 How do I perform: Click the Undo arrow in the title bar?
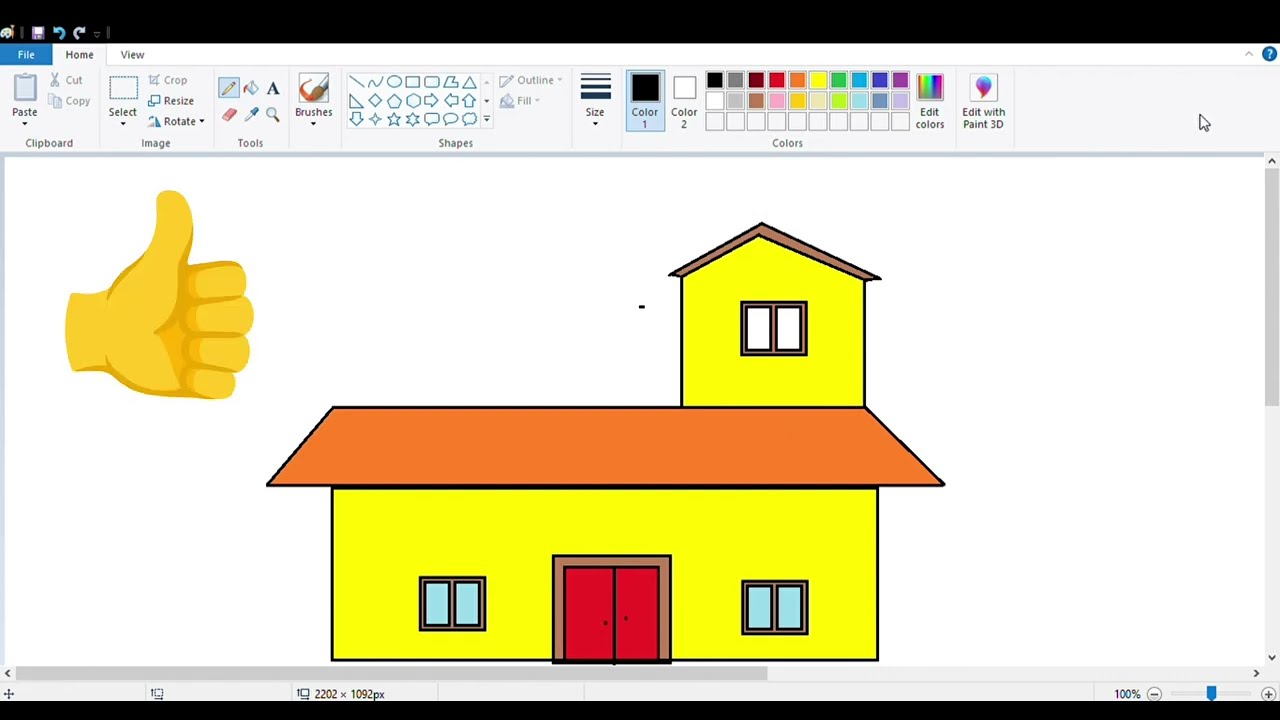pyautogui.click(x=59, y=32)
